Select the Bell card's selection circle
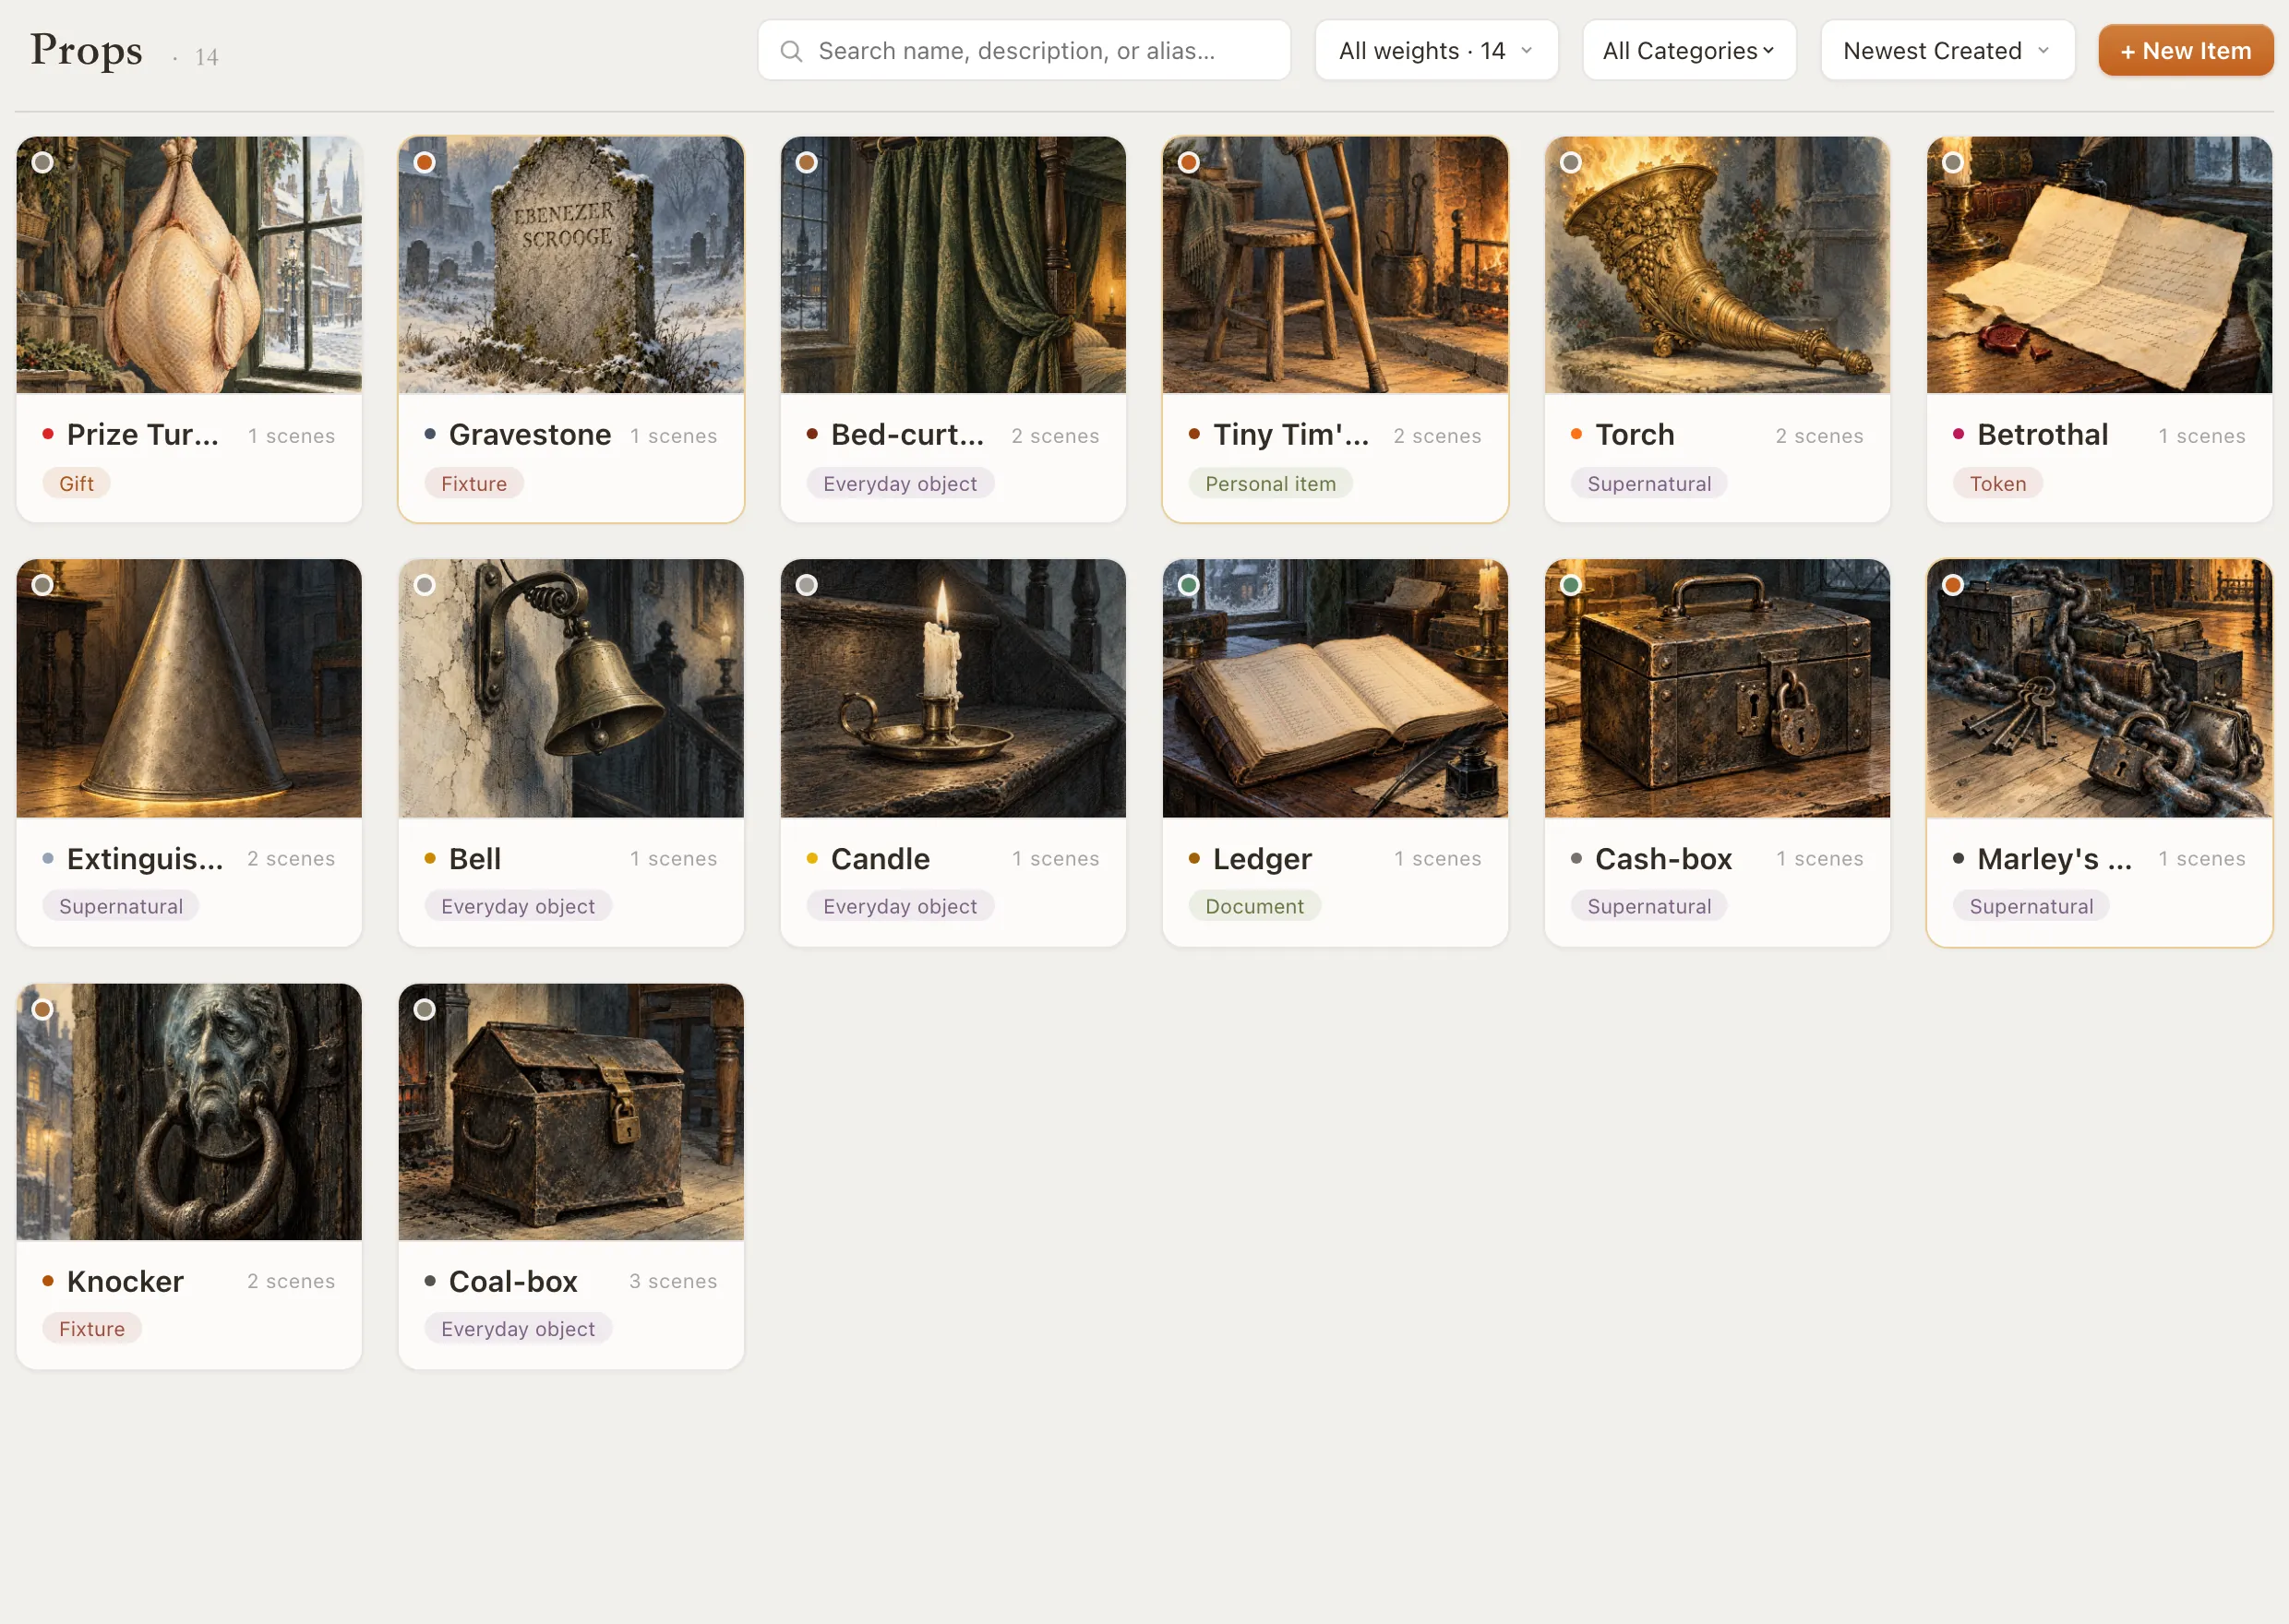The image size is (2289, 1624). pos(425,585)
